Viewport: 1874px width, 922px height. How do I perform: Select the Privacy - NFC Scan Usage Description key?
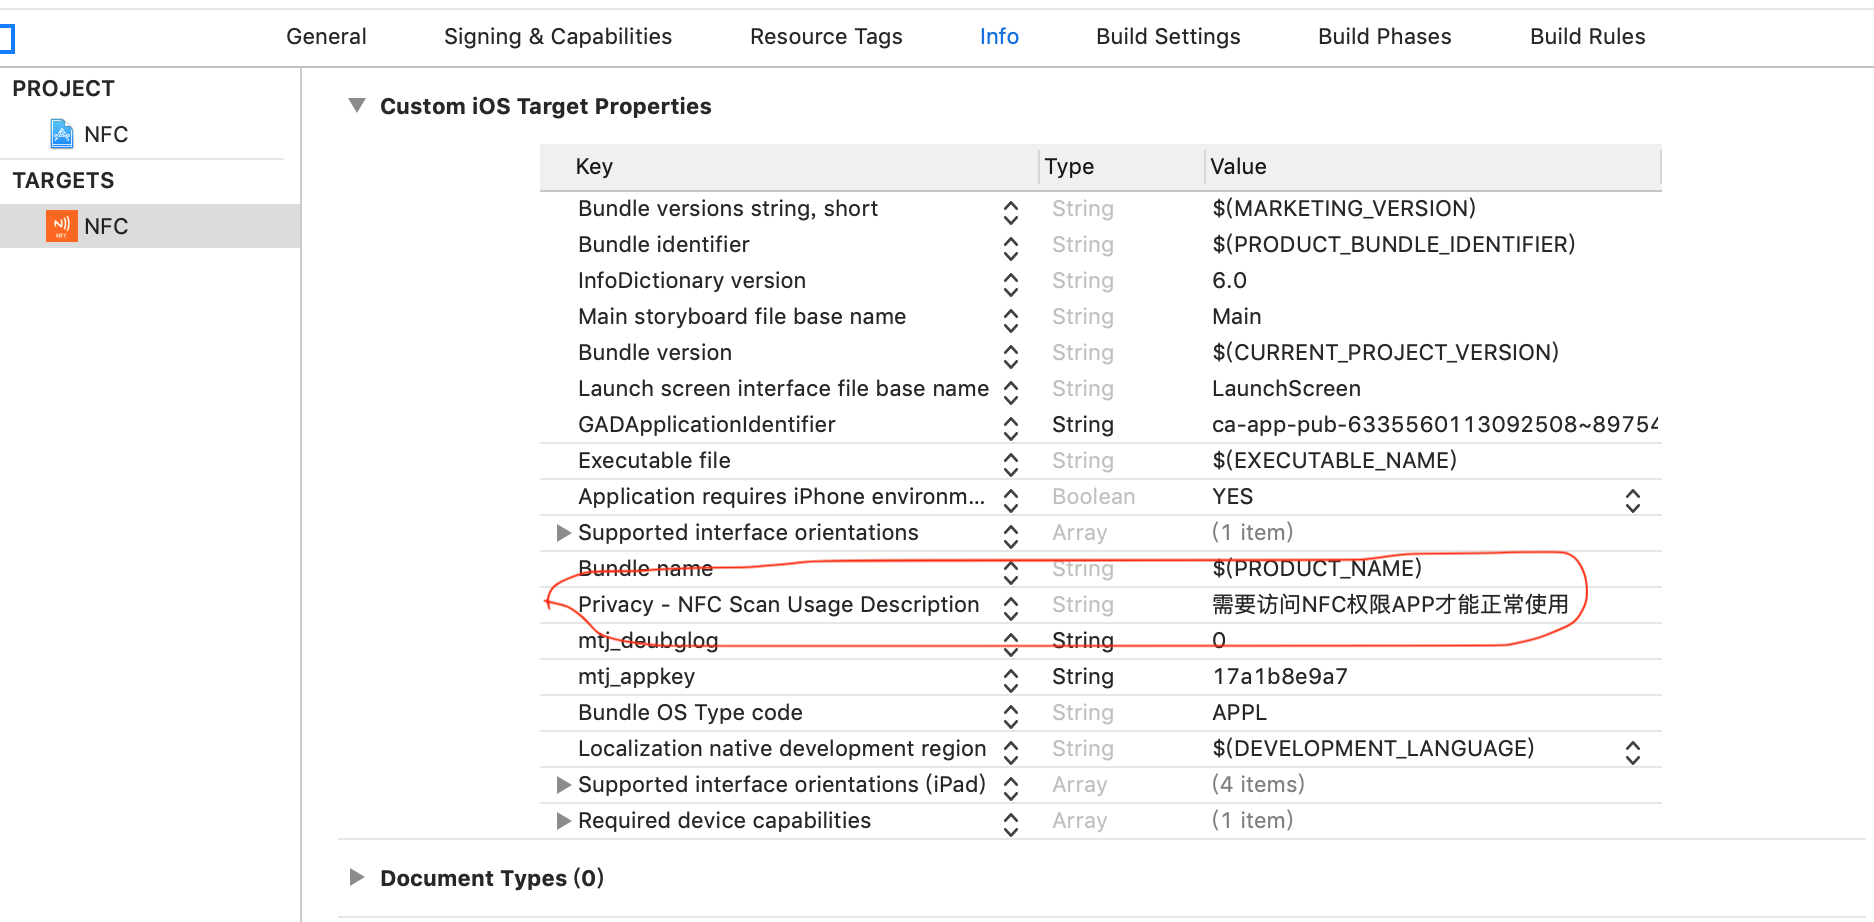778,604
